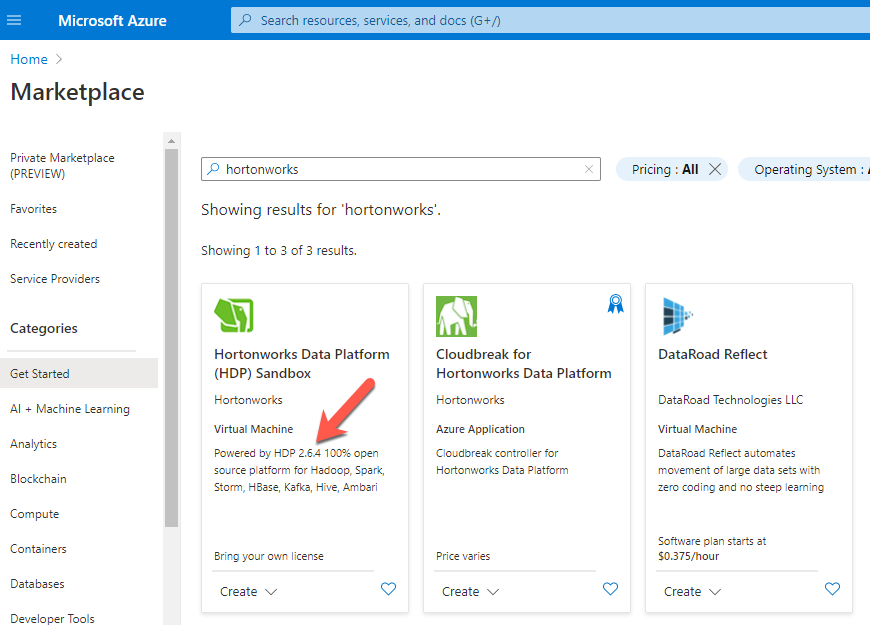This screenshot has width=870, height=625.
Task: Click the Microsoft Azure home logo
Action: [x=112, y=20]
